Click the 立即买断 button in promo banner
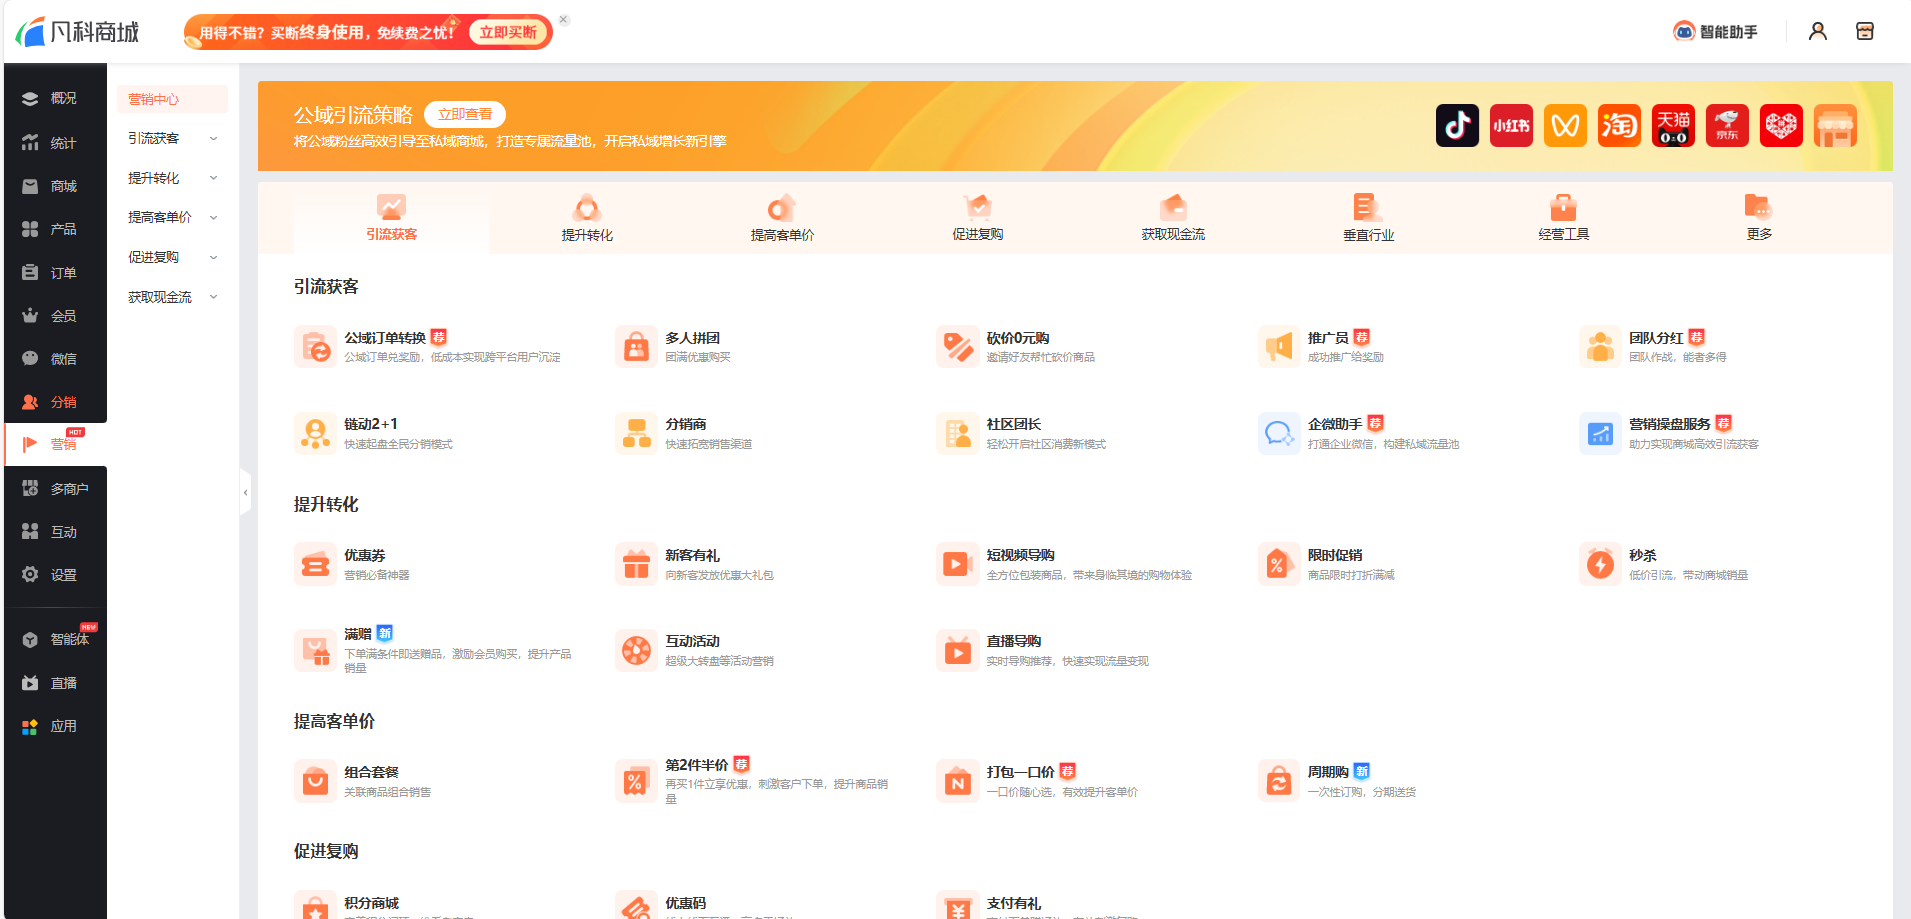1911x919 pixels. [508, 32]
